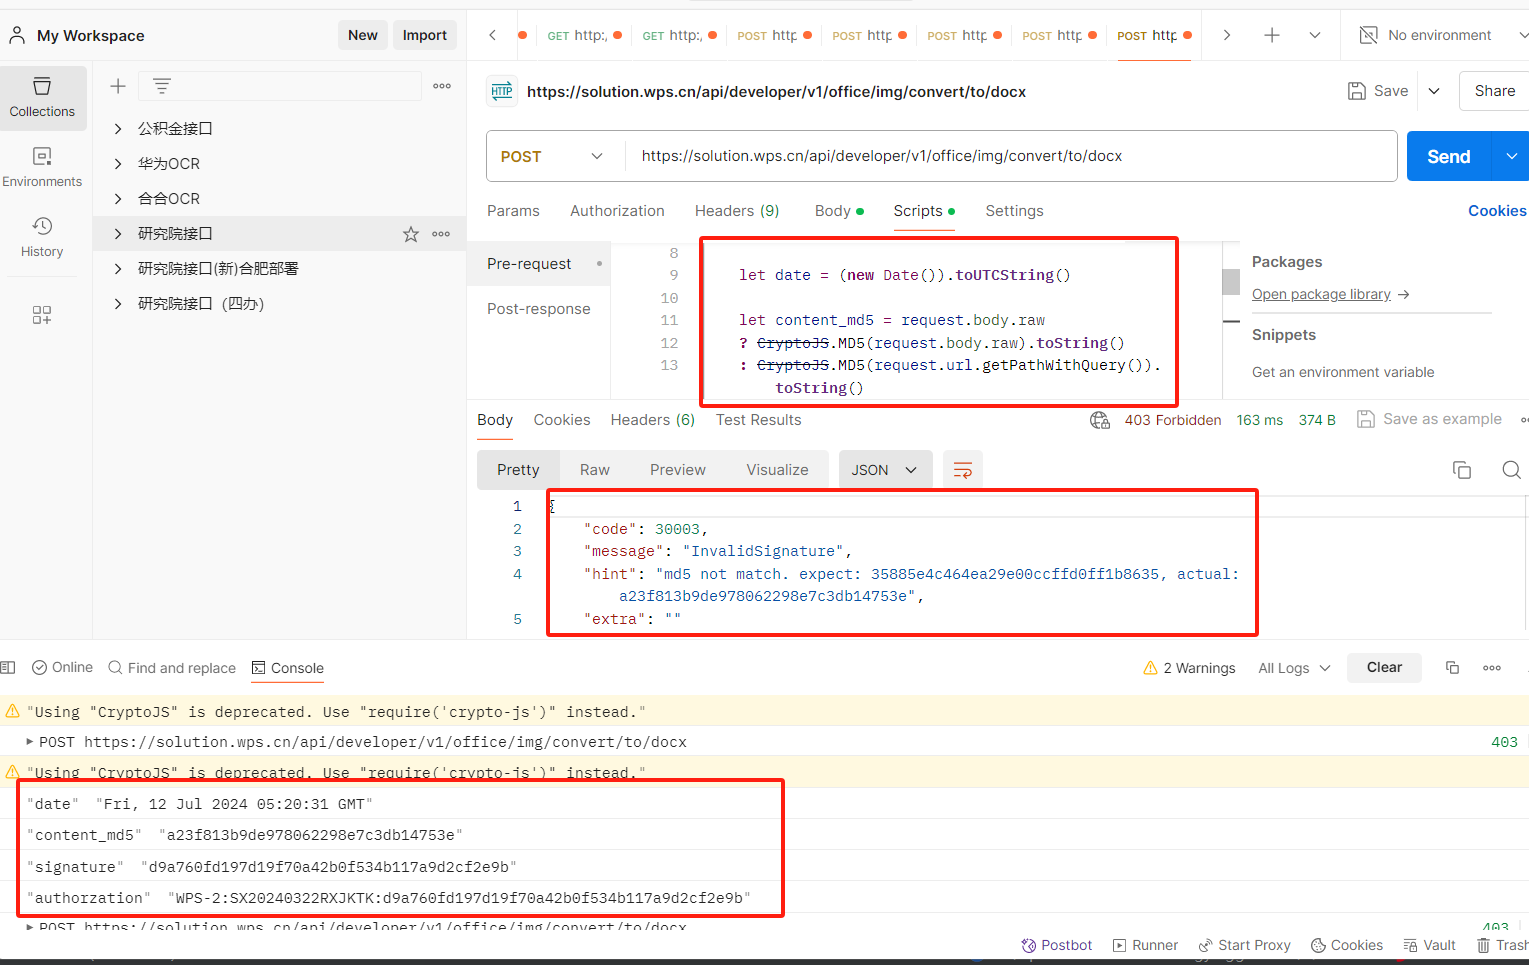This screenshot has width=1529, height=965.
Task: Open the Vault from status bar
Action: point(1429,945)
